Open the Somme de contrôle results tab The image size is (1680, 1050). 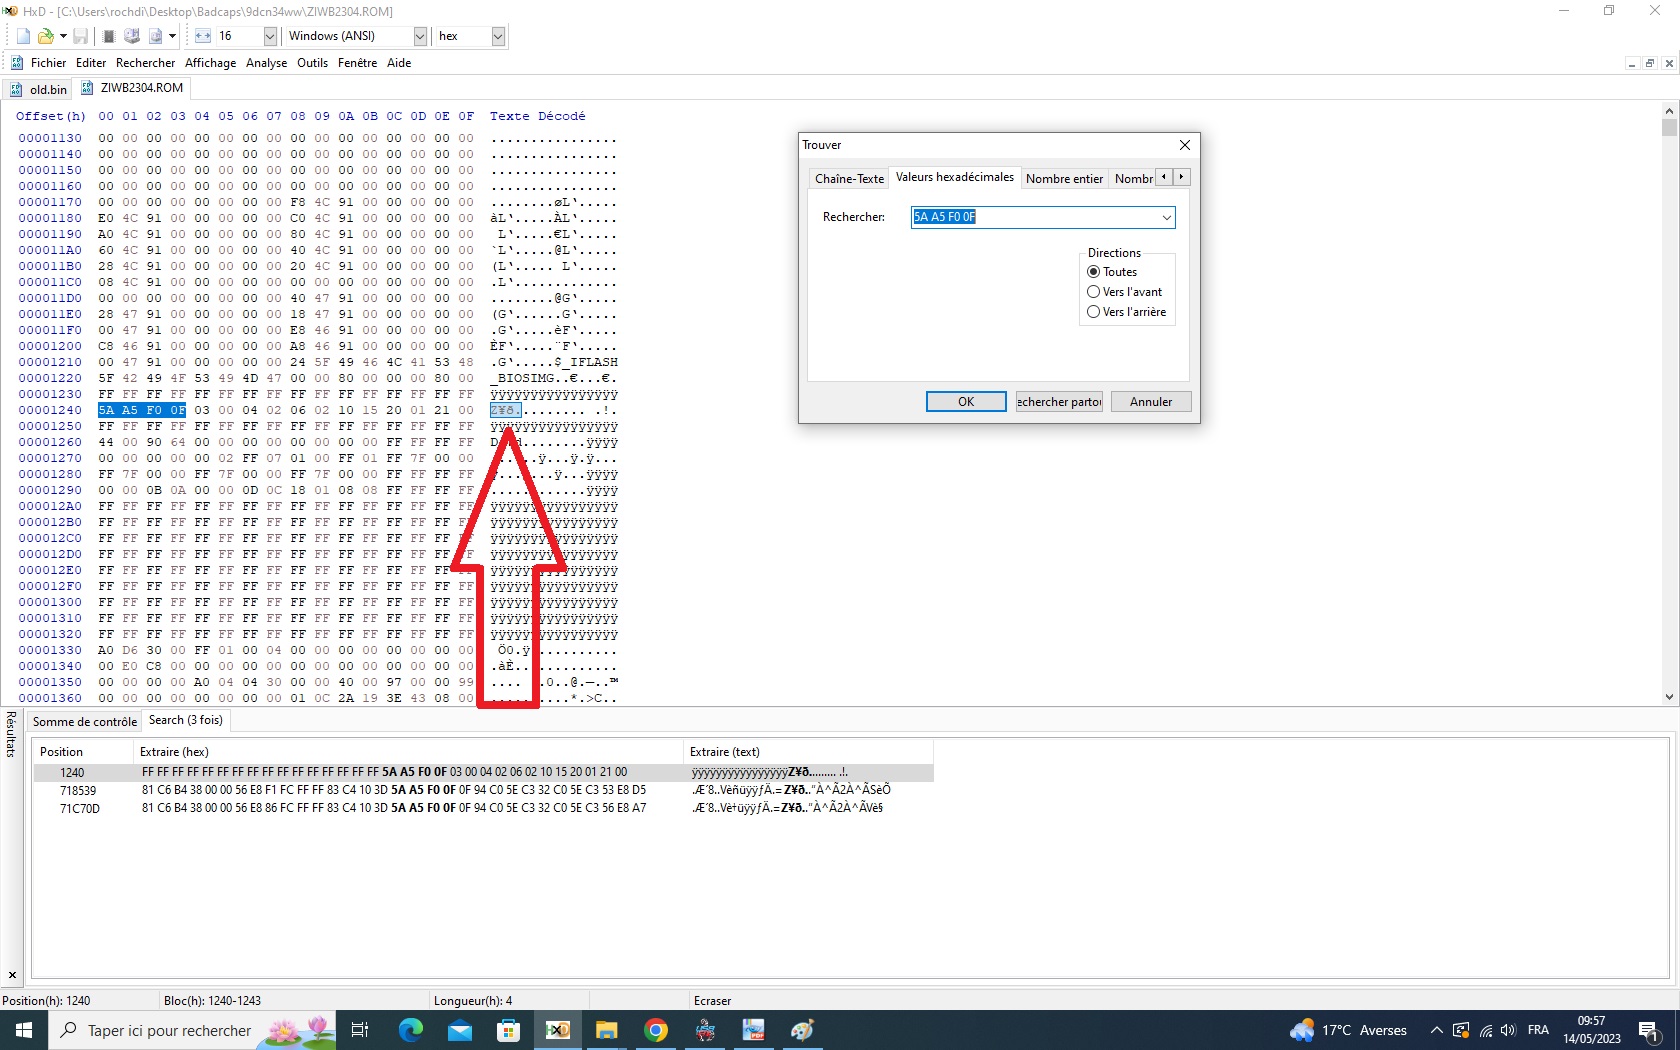point(85,722)
